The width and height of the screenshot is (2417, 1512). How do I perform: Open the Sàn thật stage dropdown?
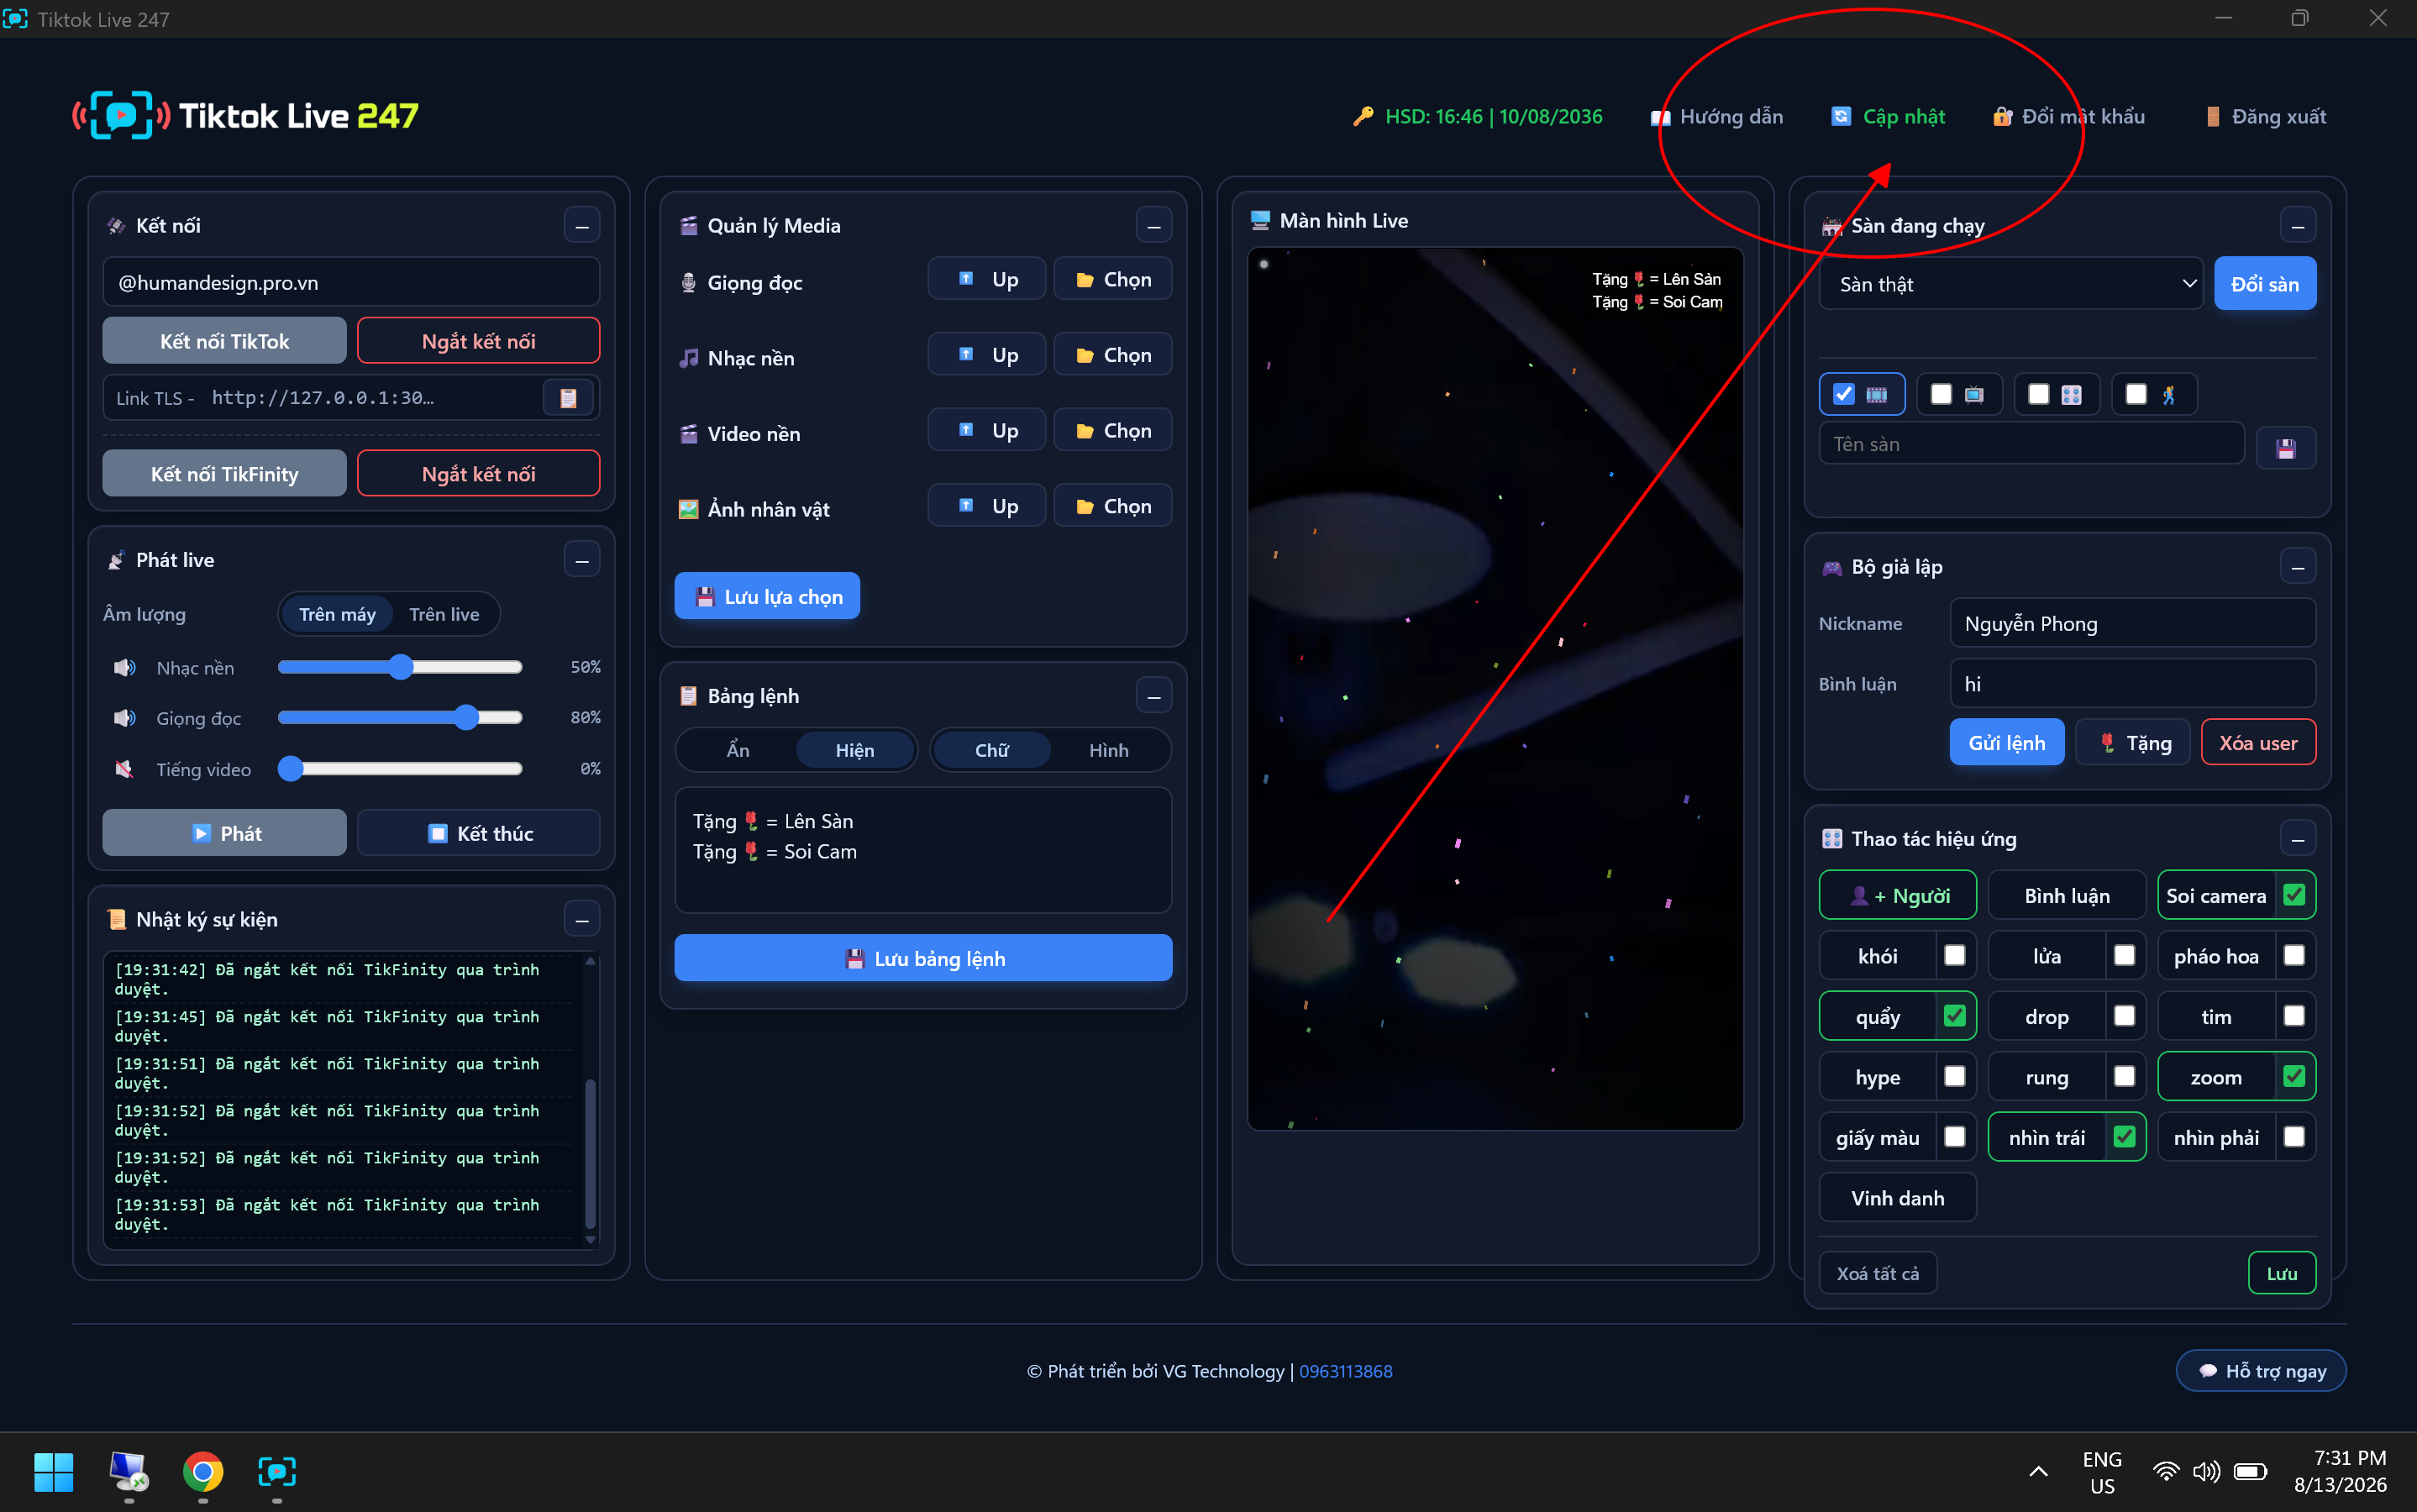point(2010,284)
